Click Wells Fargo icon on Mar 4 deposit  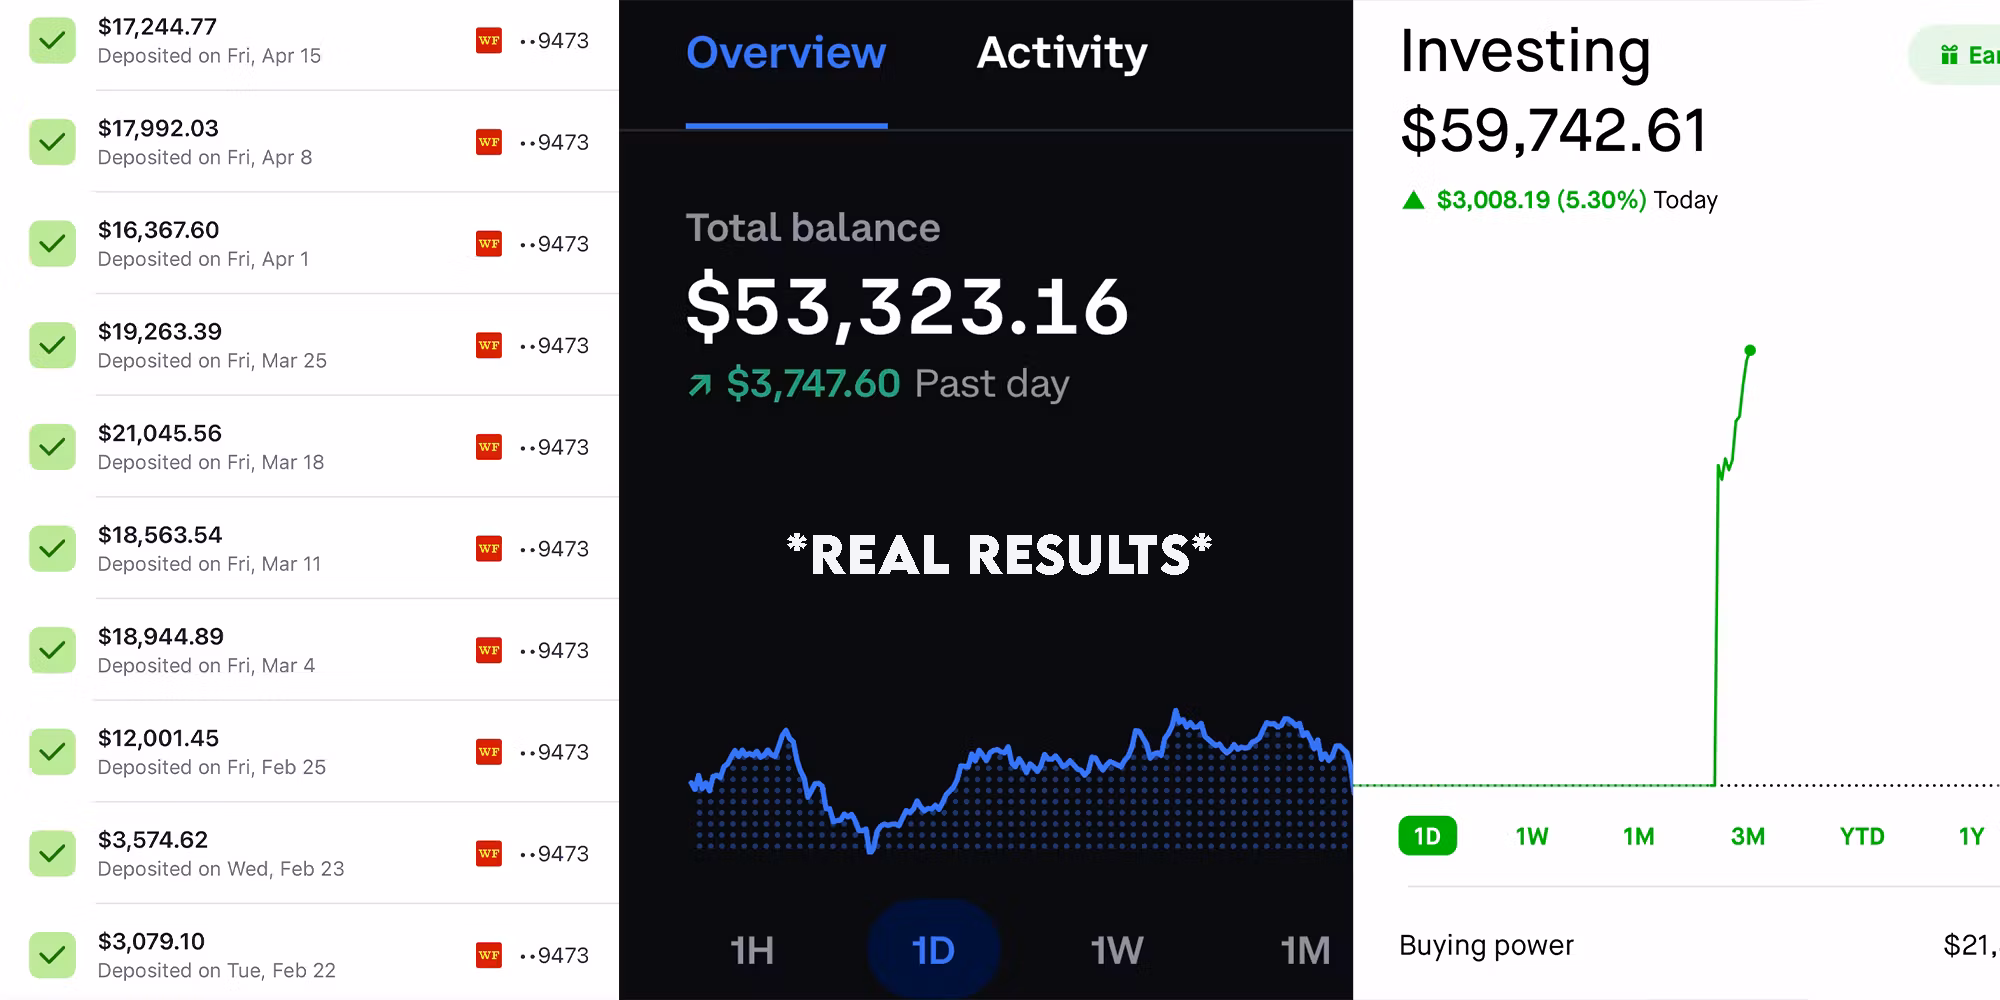(488, 650)
